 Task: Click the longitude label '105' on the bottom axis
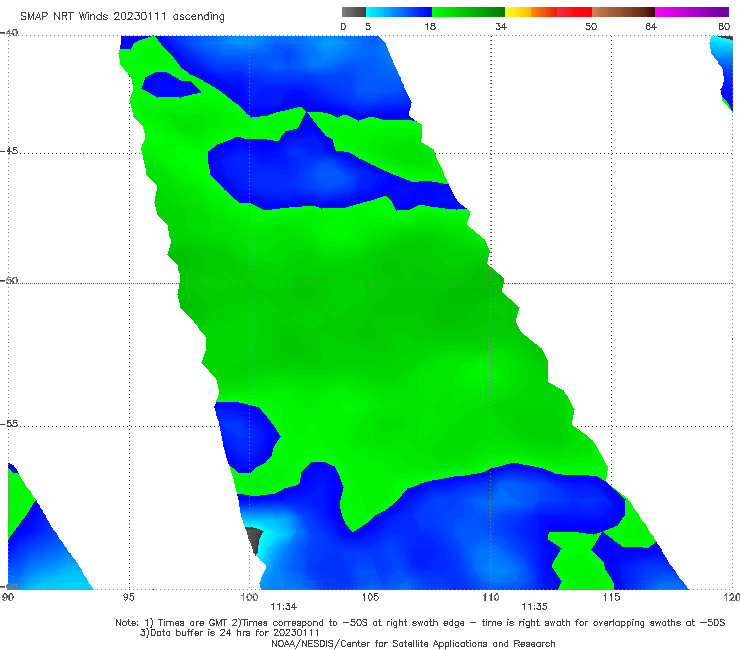[x=370, y=597]
